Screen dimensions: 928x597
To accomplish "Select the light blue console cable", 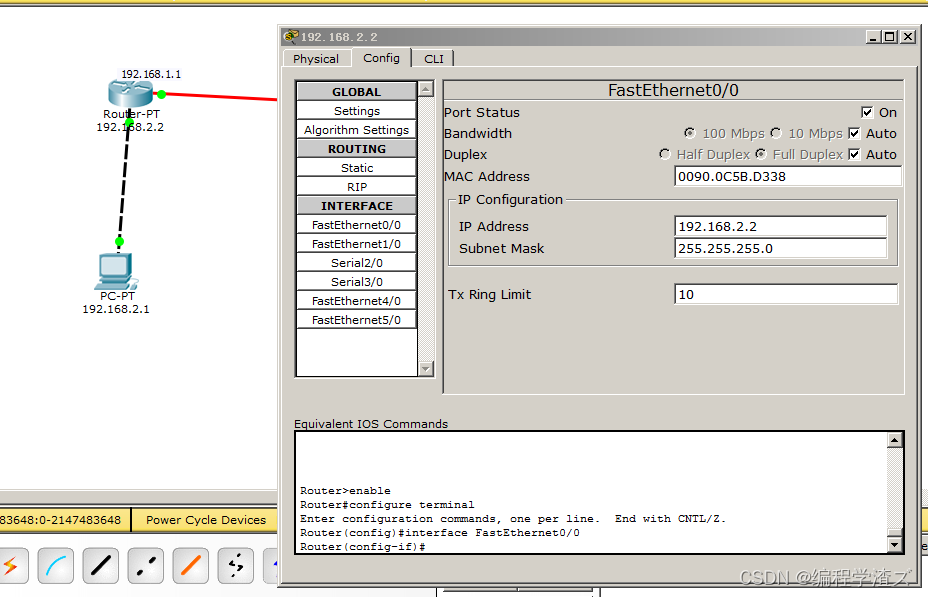I will (x=56, y=566).
